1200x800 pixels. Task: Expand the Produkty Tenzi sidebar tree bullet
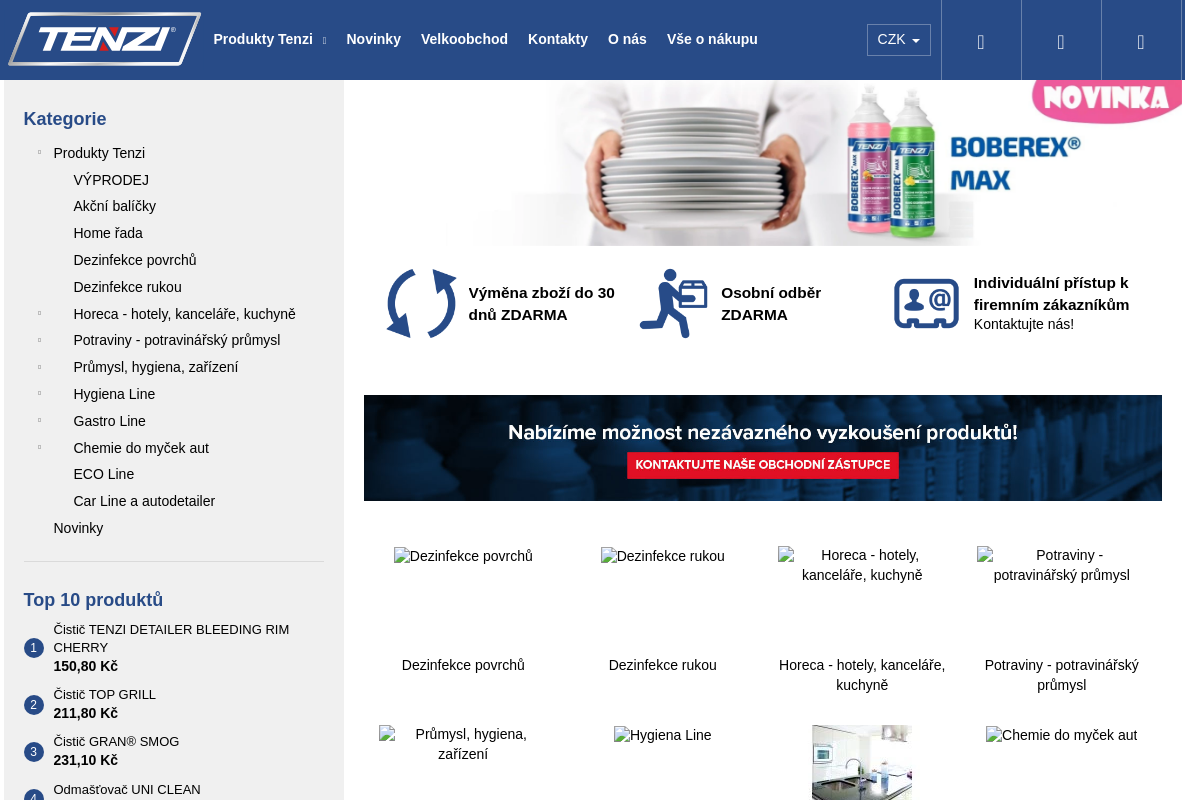pyautogui.click(x=39, y=152)
